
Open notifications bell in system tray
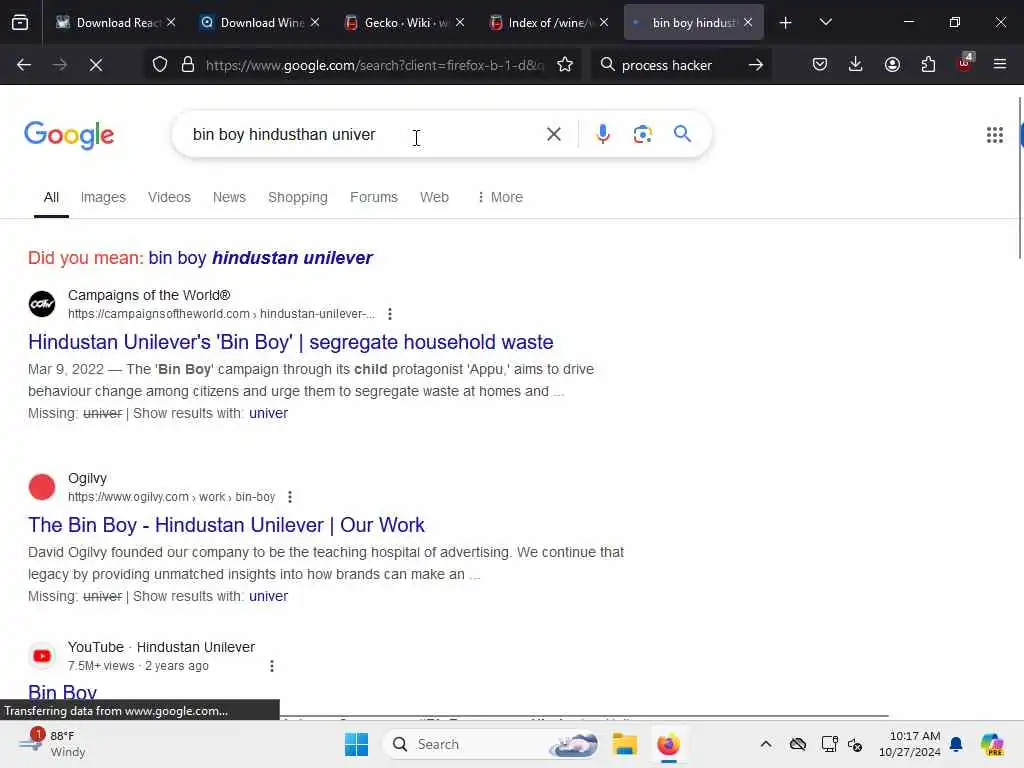click(x=956, y=744)
